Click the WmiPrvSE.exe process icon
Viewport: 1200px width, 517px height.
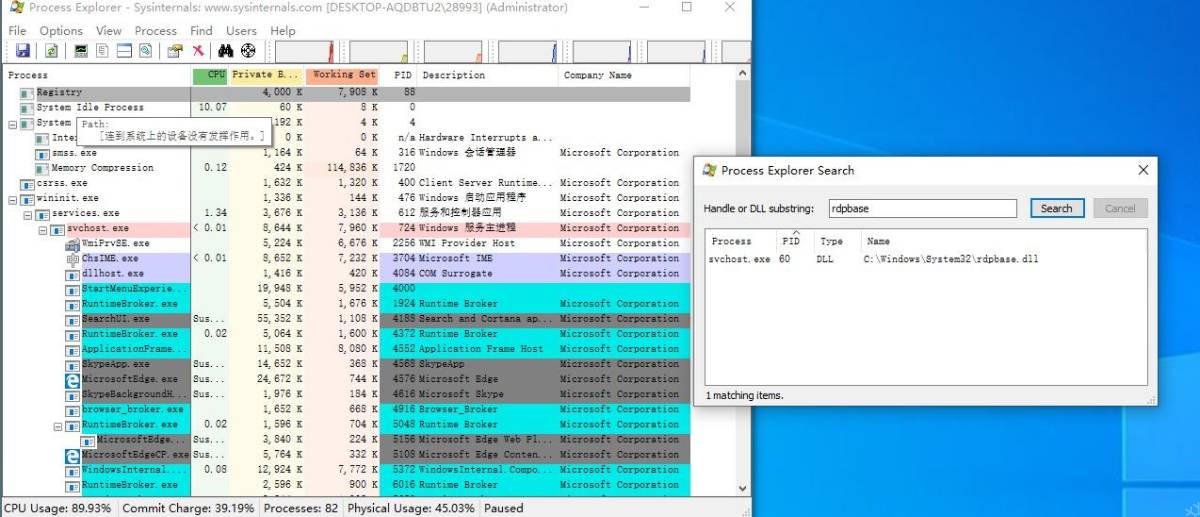tap(72, 243)
